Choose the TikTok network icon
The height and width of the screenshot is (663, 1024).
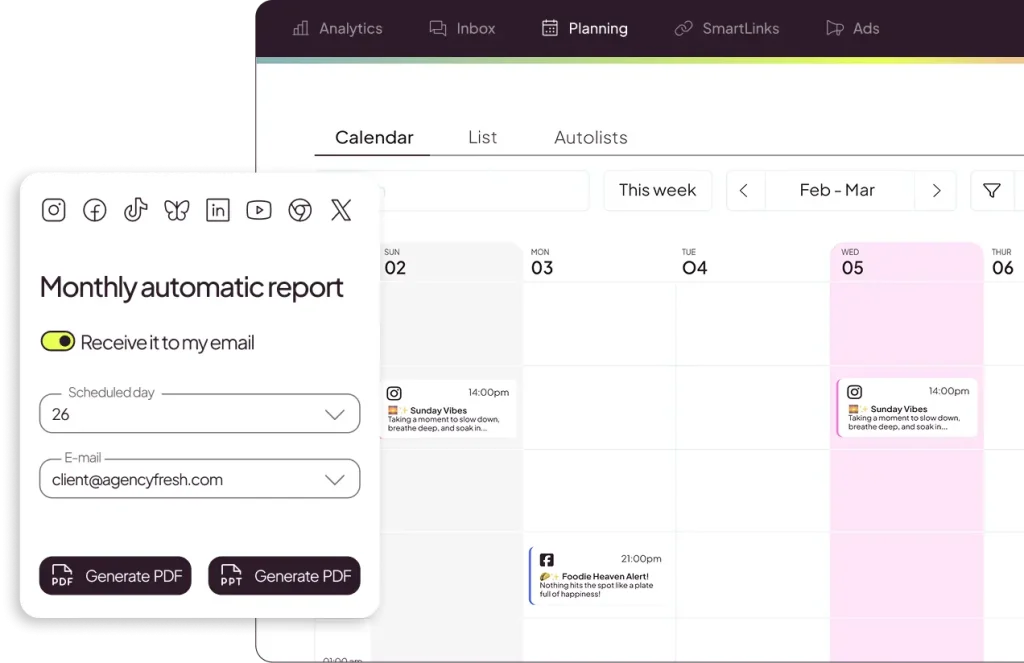136,210
